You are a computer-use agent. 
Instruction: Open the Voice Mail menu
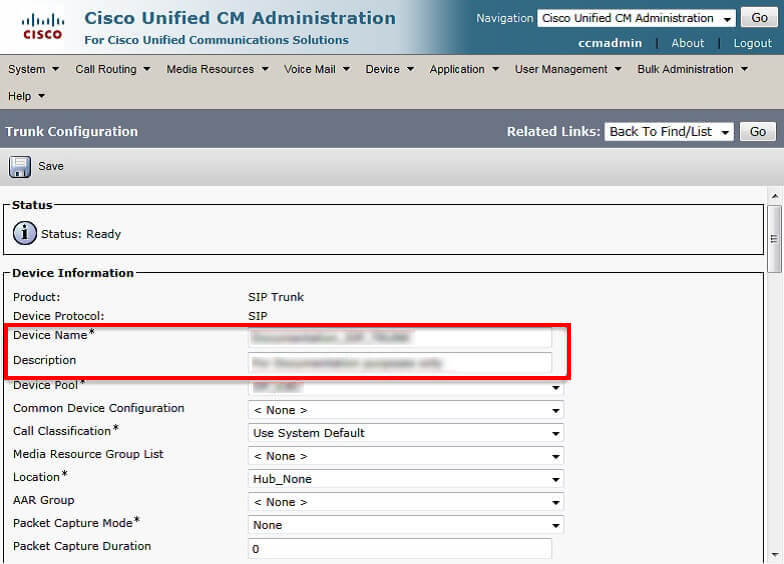[316, 69]
